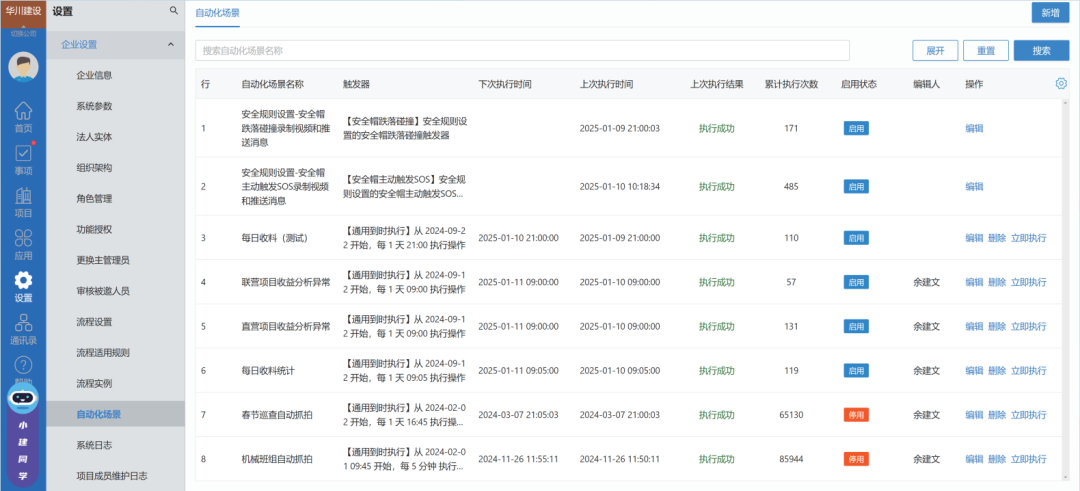Open the 首页 home icon
1080x491 pixels.
[x=22, y=117]
